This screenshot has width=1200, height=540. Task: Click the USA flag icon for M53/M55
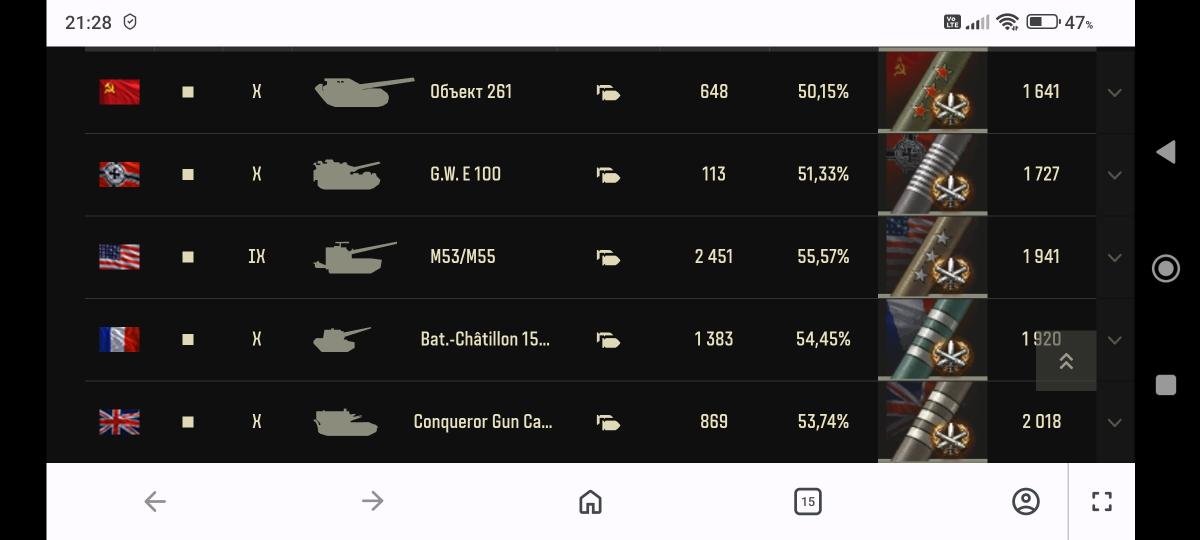[x=119, y=257]
